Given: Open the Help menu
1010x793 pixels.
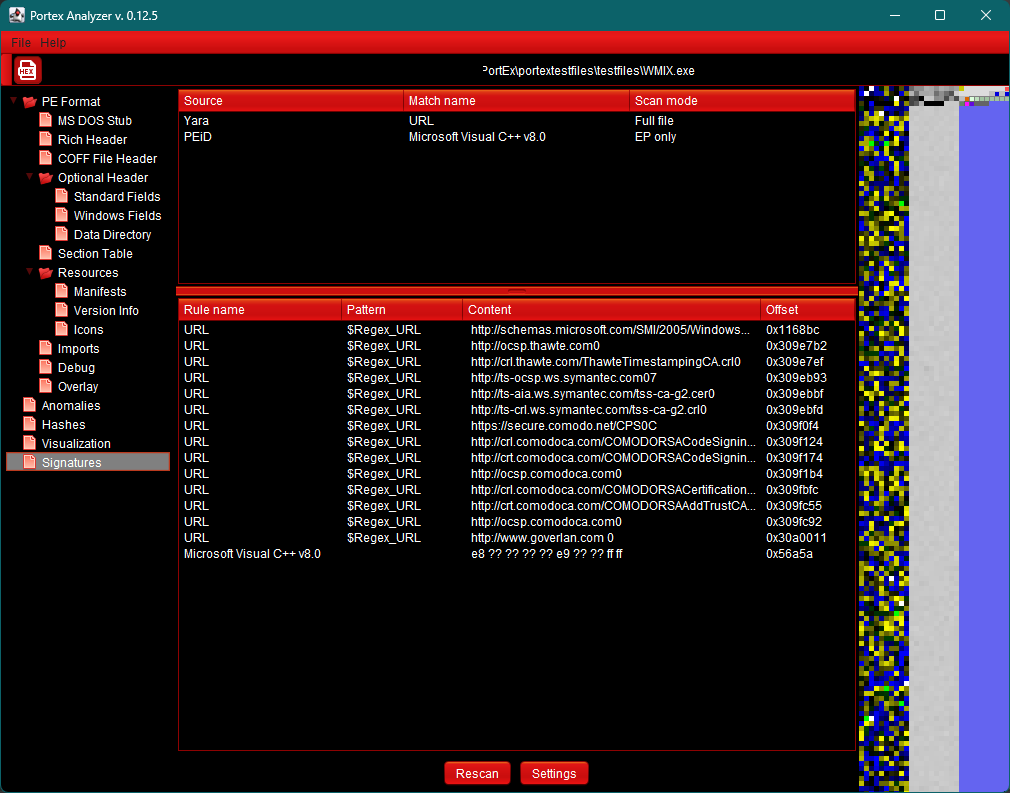Looking at the screenshot, I should 53,43.
